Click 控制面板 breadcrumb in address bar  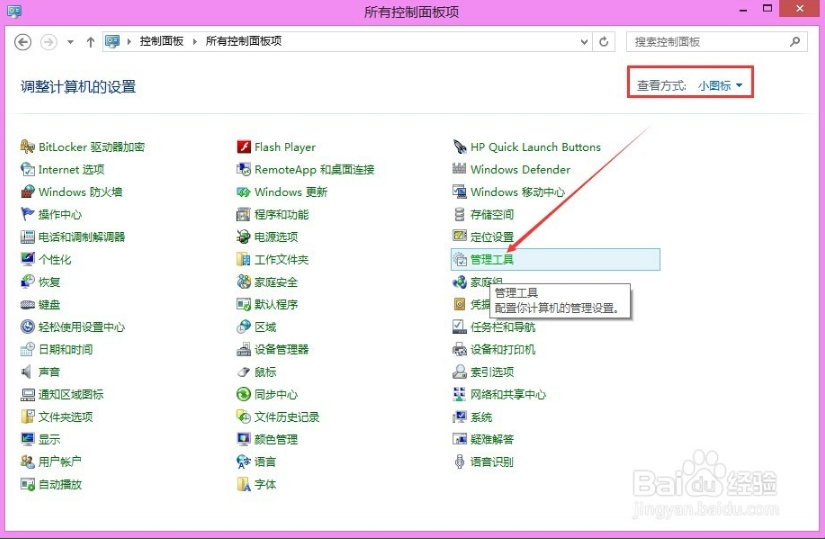pyautogui.click(x=162, y=42)
